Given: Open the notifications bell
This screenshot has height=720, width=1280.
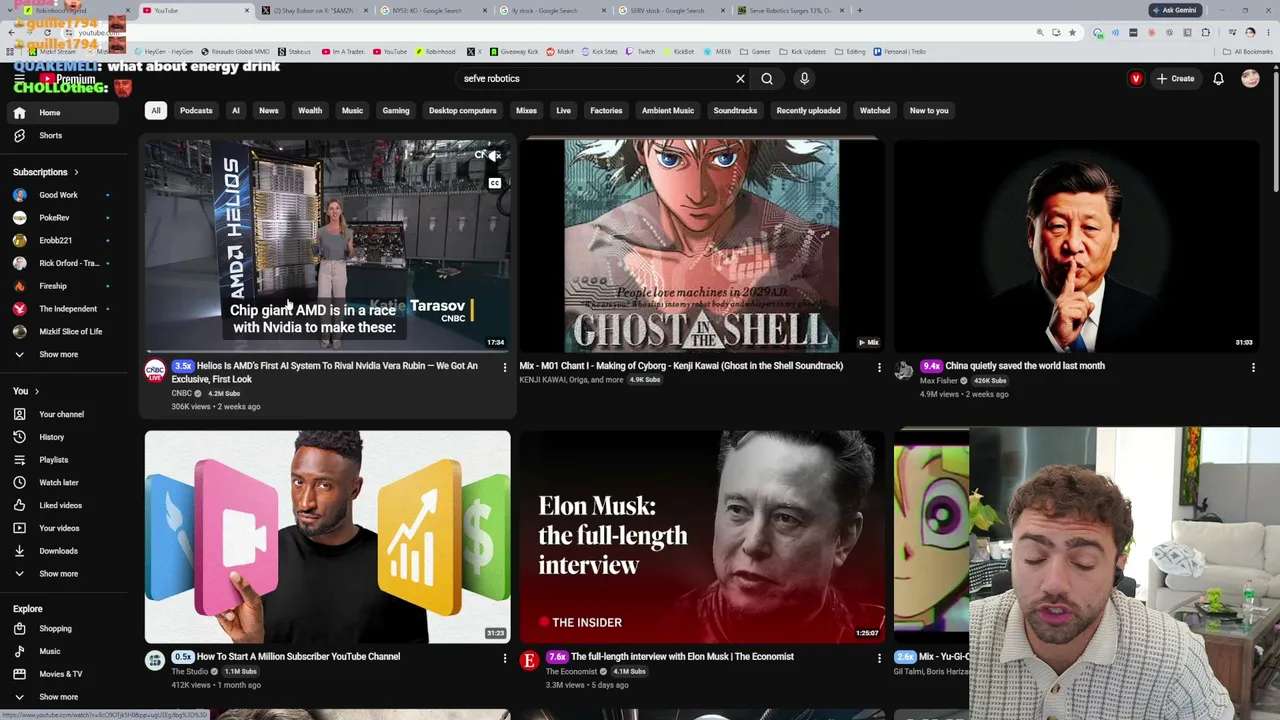Looking at the screenshot, I should 1218,79.
